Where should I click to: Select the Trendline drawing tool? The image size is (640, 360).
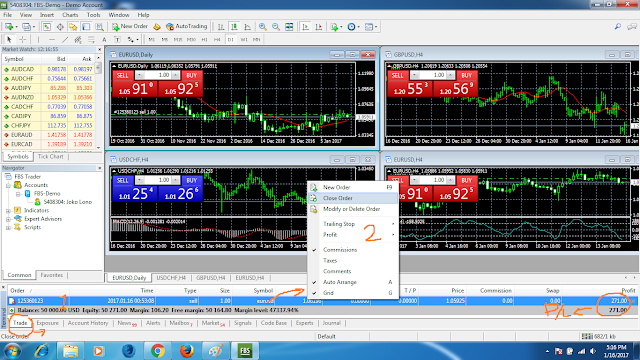coord(65,40)
